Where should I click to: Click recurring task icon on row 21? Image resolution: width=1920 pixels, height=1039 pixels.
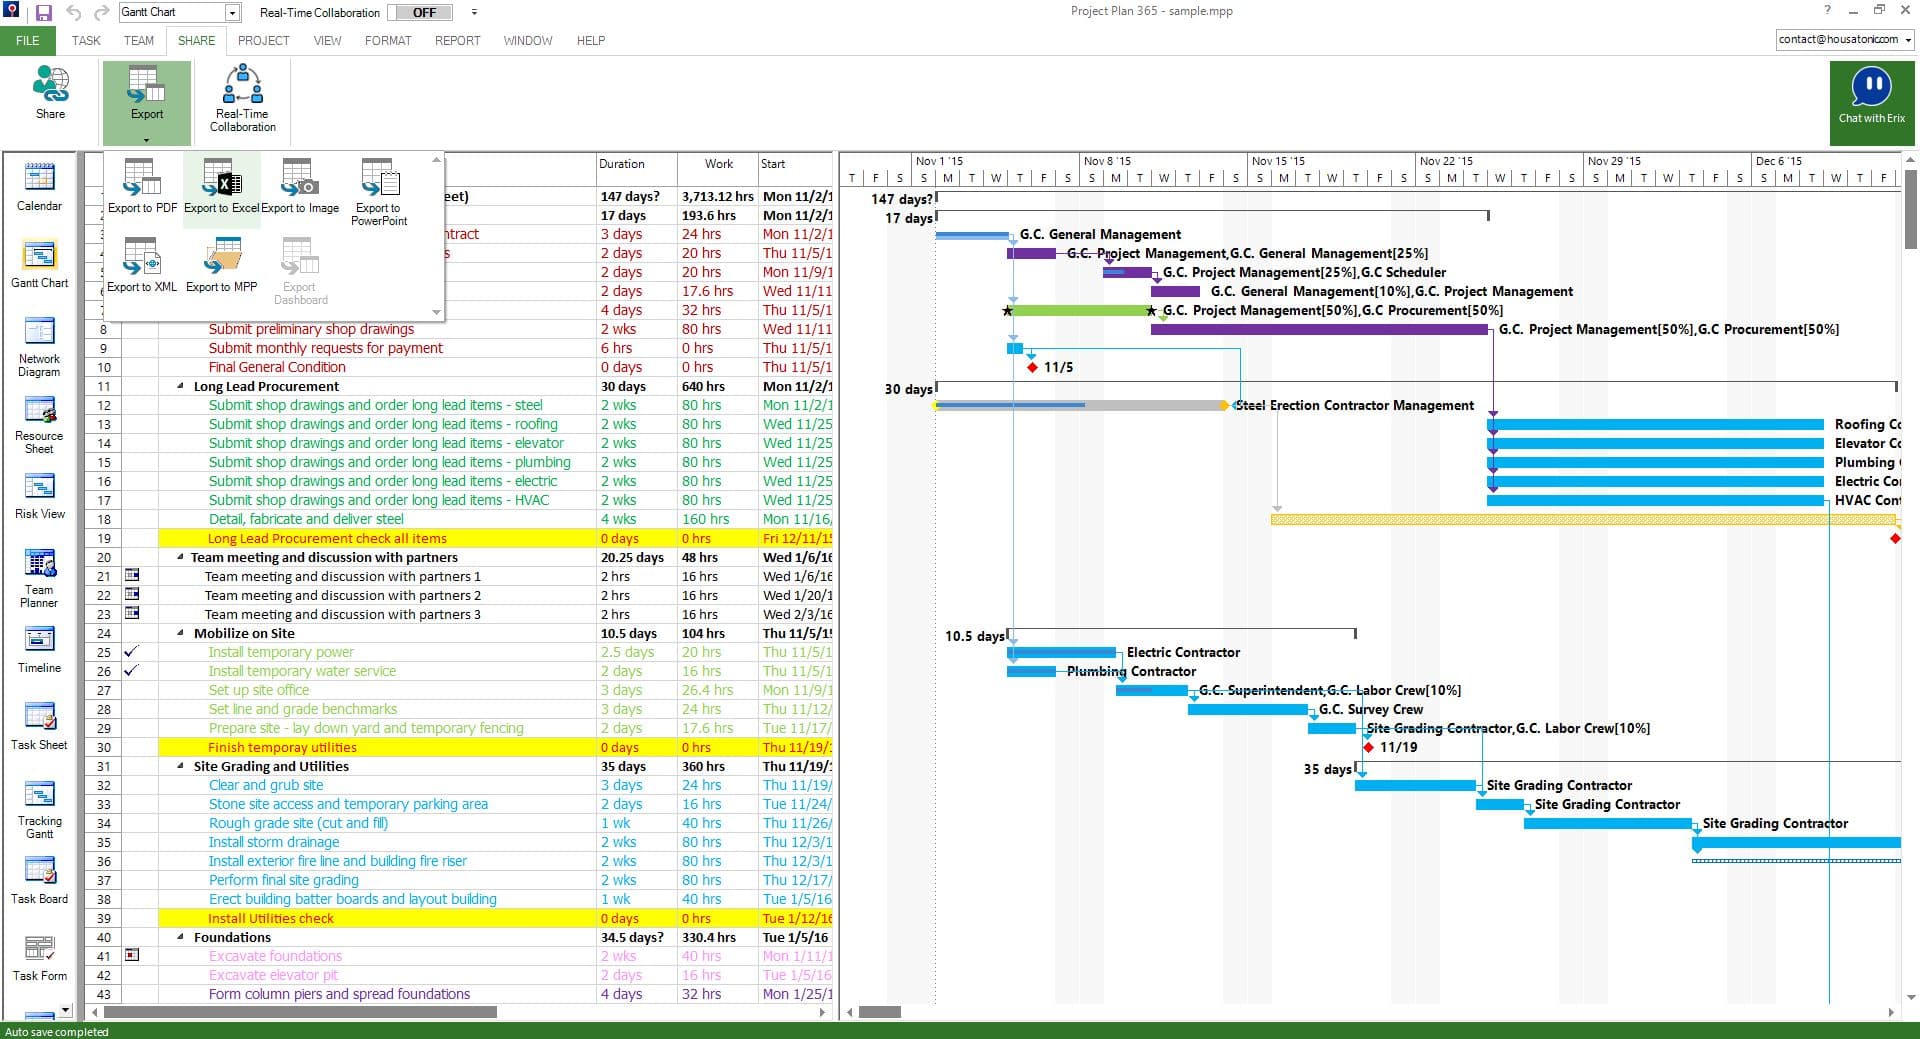click(132, 576)
